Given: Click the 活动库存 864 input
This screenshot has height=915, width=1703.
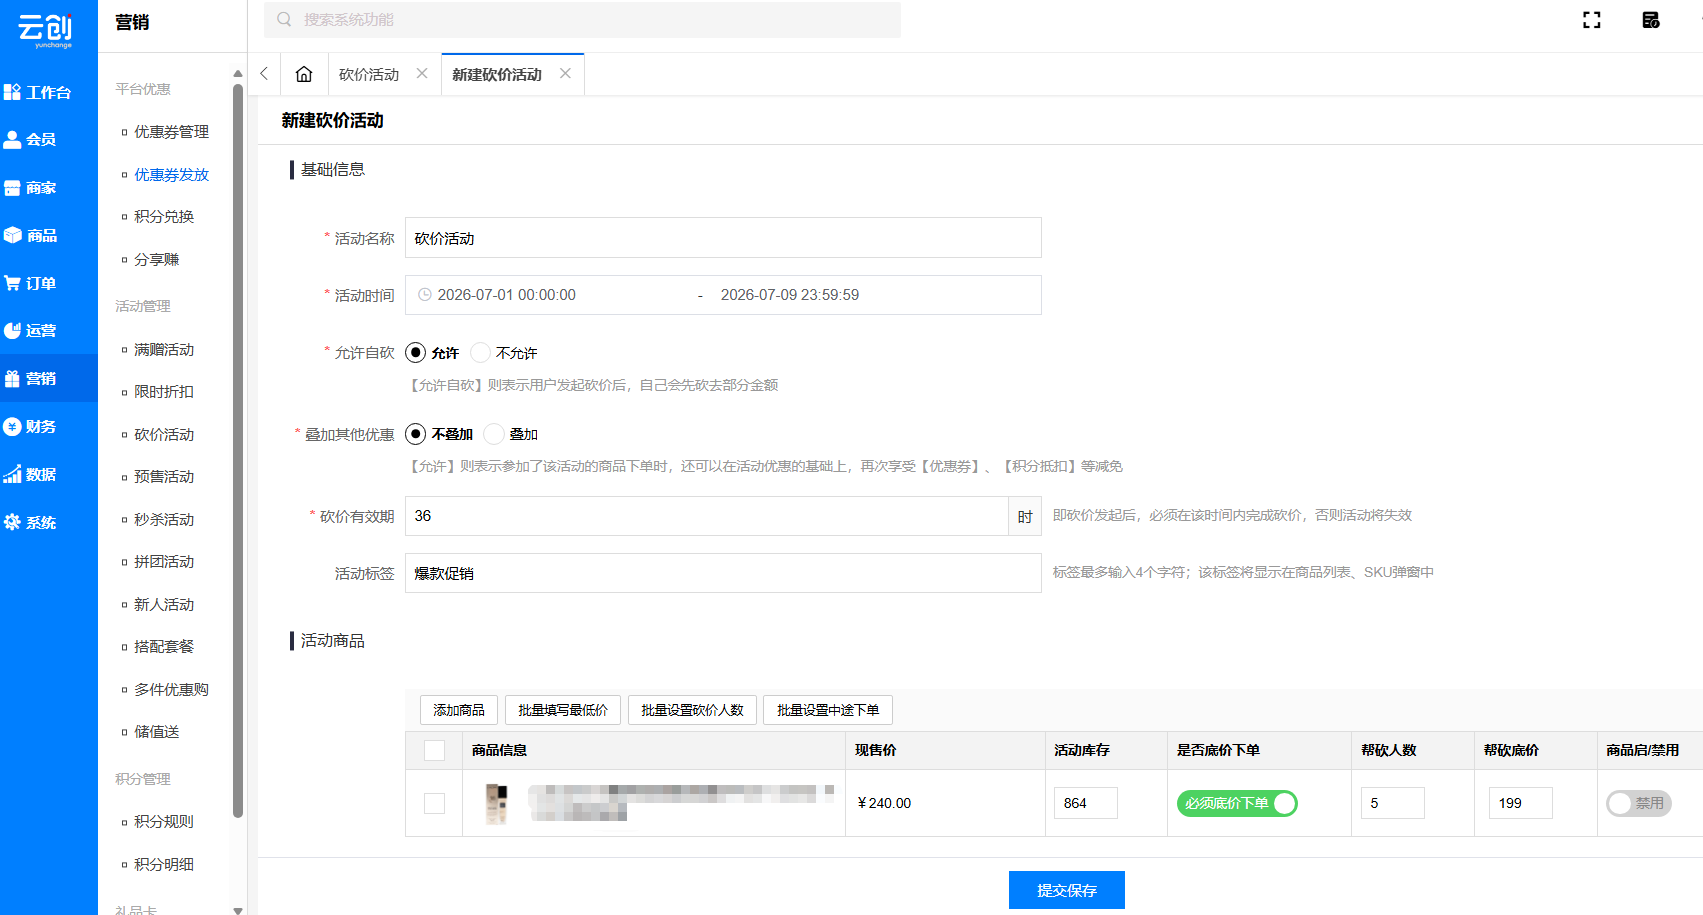Looking at the screenshot, I should tap(1085, 803).
